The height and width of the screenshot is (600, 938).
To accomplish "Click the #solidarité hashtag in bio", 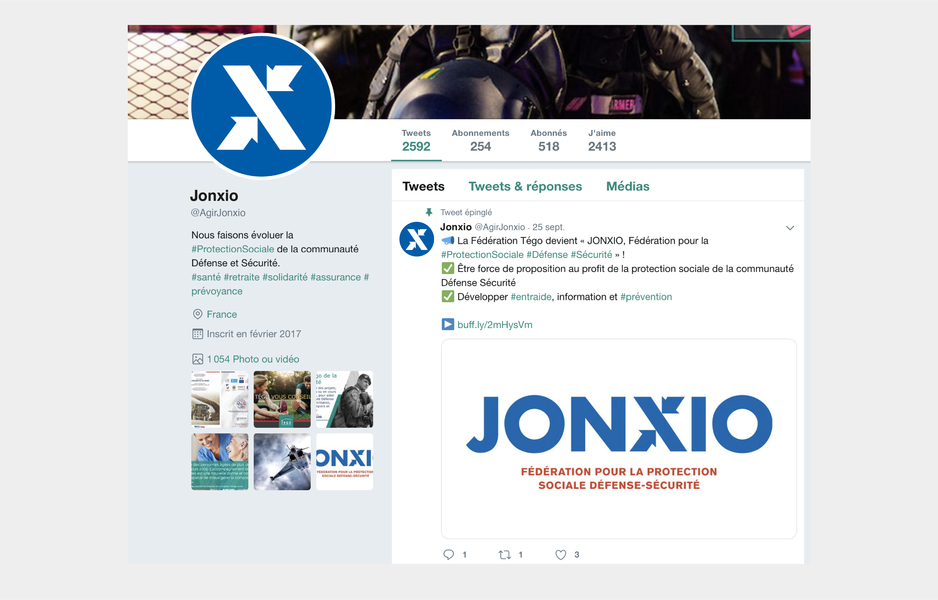I will pyautogui.click(x=285, y=277).
